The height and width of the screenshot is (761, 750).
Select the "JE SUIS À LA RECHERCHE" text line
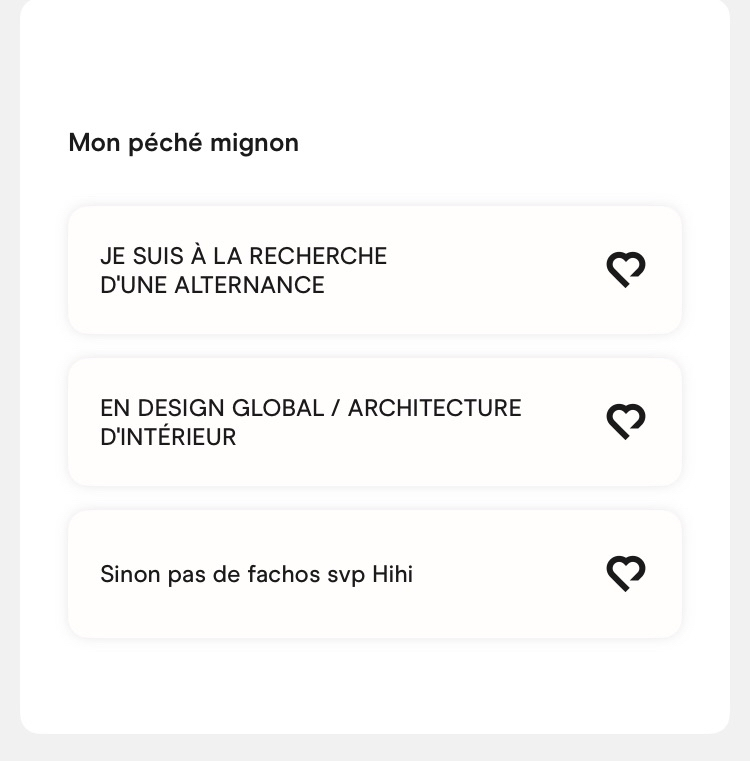243,256
